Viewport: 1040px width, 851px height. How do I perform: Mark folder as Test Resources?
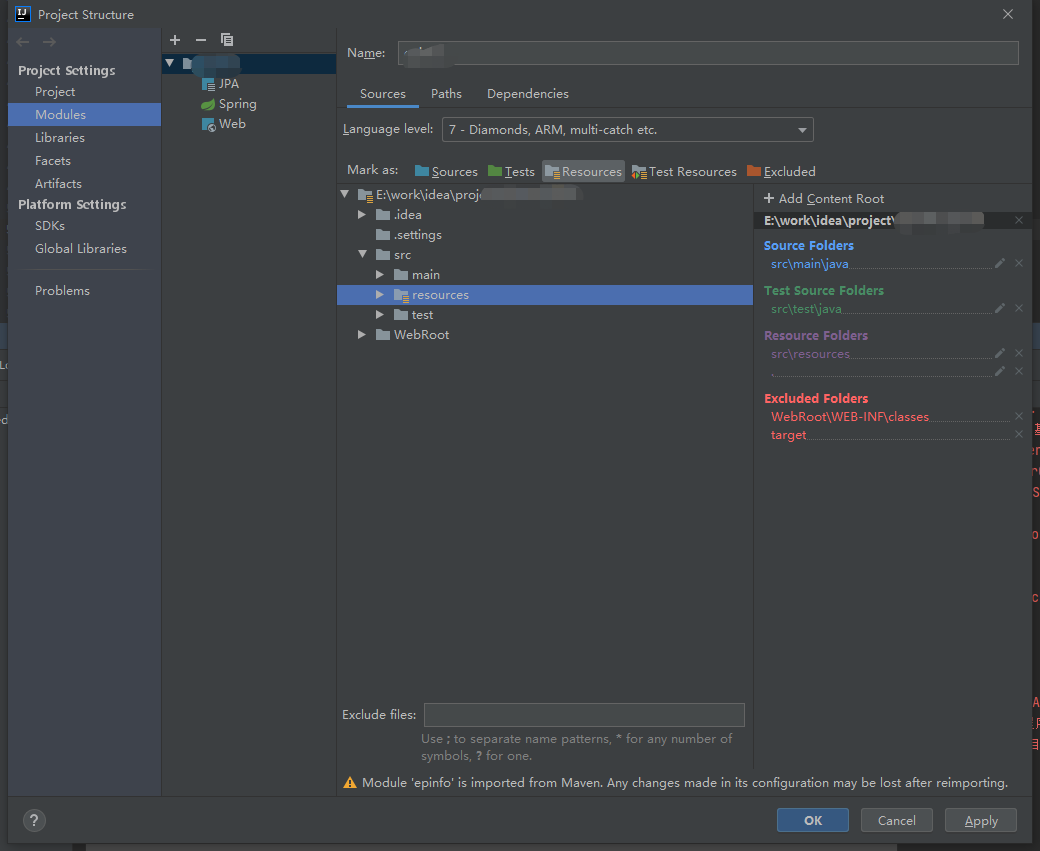click(684, 172)
